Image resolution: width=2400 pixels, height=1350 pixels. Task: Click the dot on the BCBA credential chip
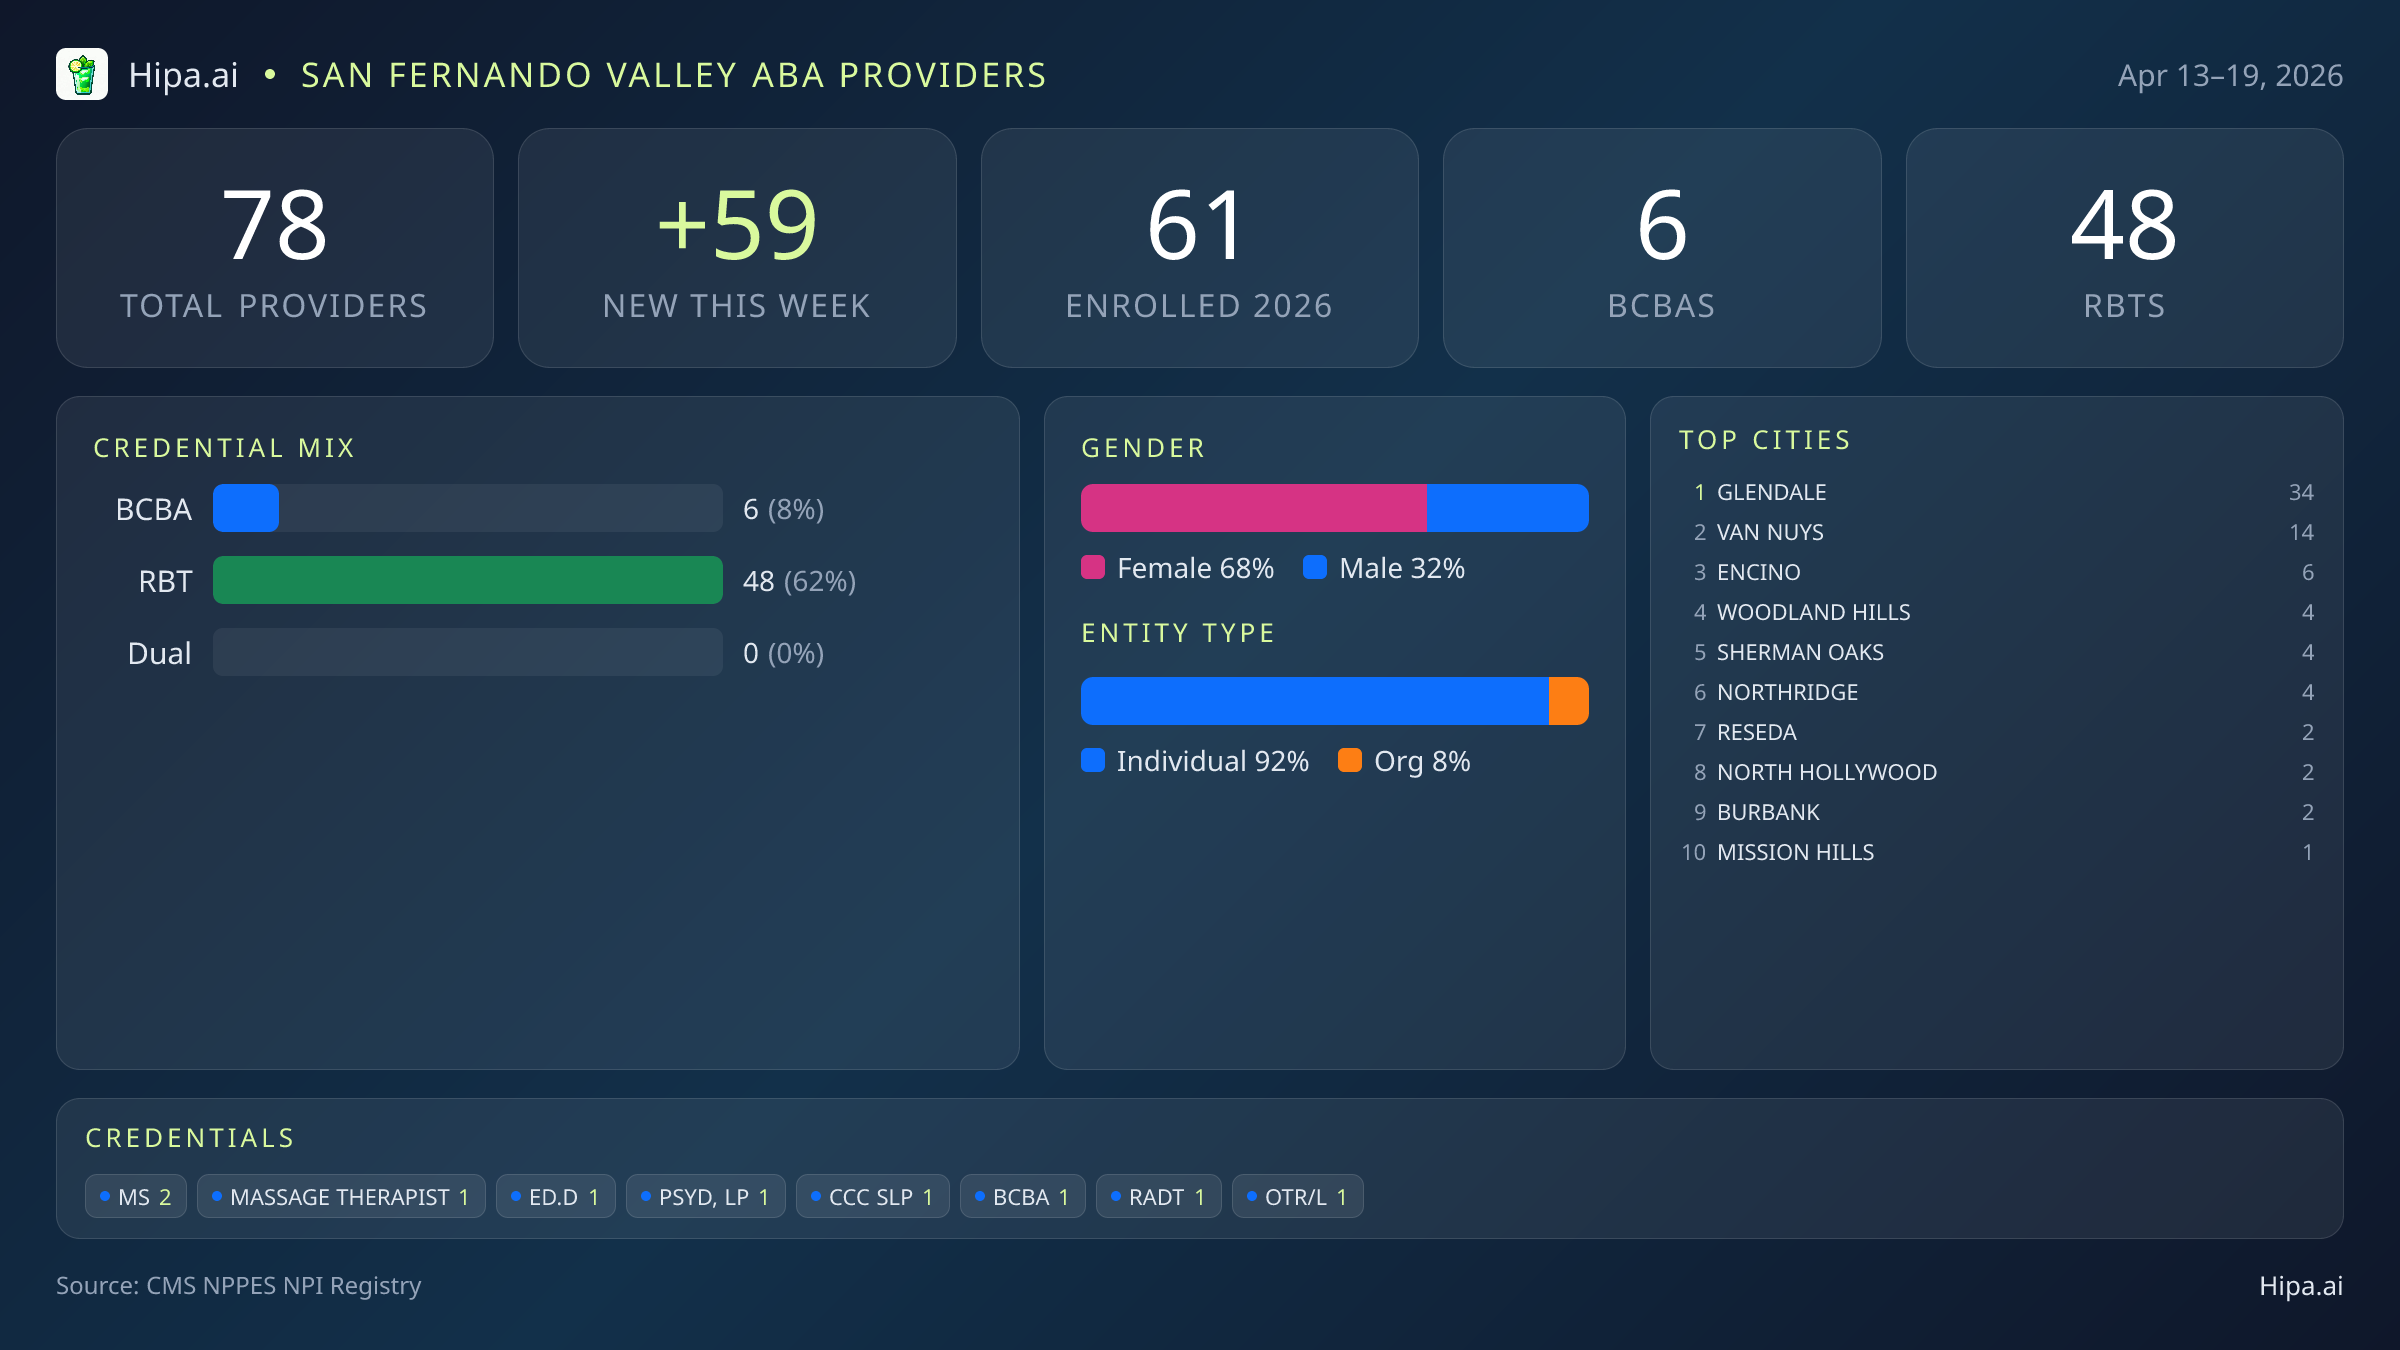pyautogui.click(x=978, y=1196)
